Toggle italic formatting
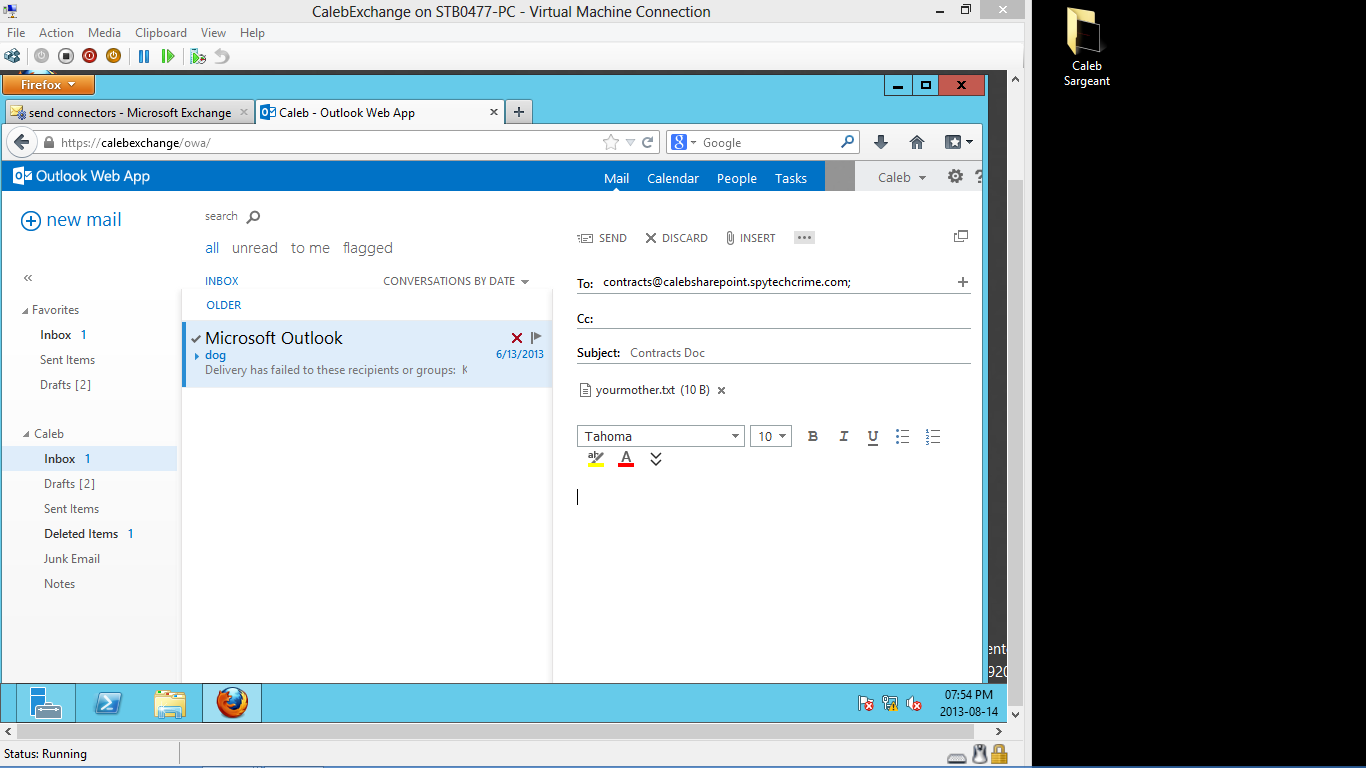This screenshot has width=1366, height=768. (x=843, y=436)
